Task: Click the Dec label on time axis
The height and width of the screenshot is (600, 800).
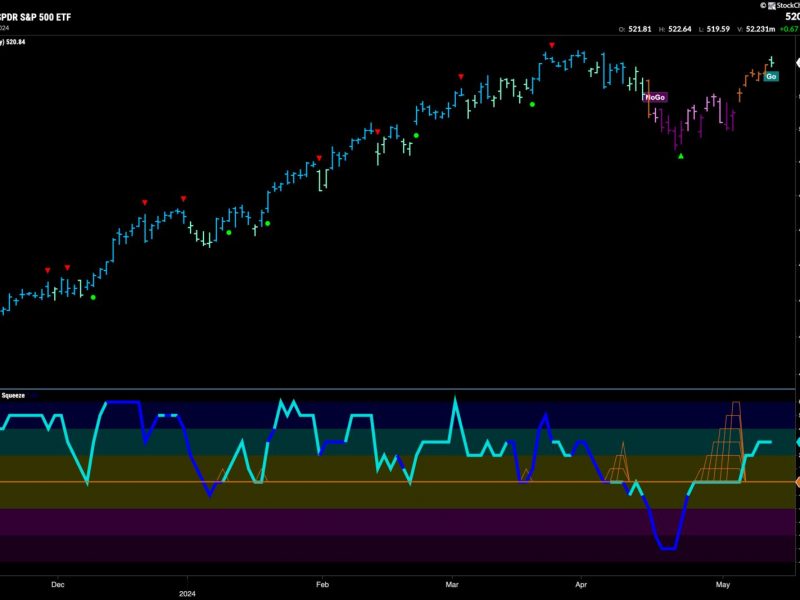Action: [x=58, y=585]
